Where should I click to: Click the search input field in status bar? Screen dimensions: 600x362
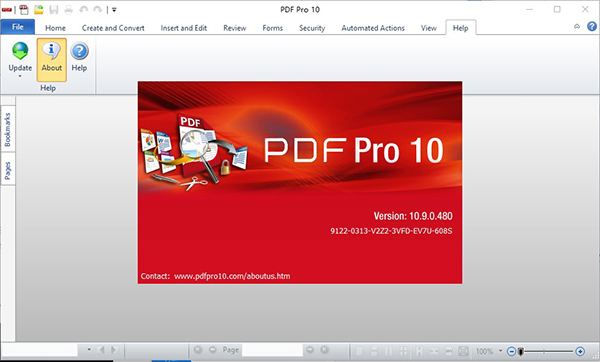(x=40, y=350)
